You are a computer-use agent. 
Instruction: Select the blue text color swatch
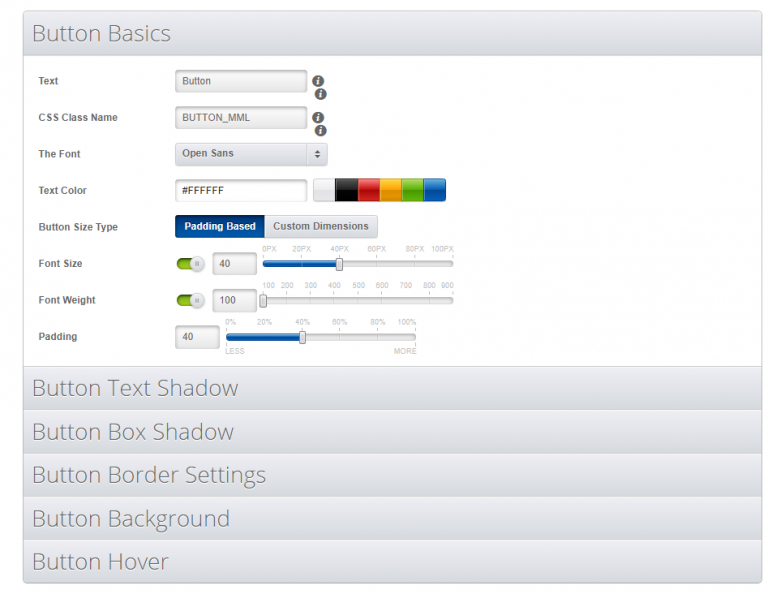(x=434, y=190)
